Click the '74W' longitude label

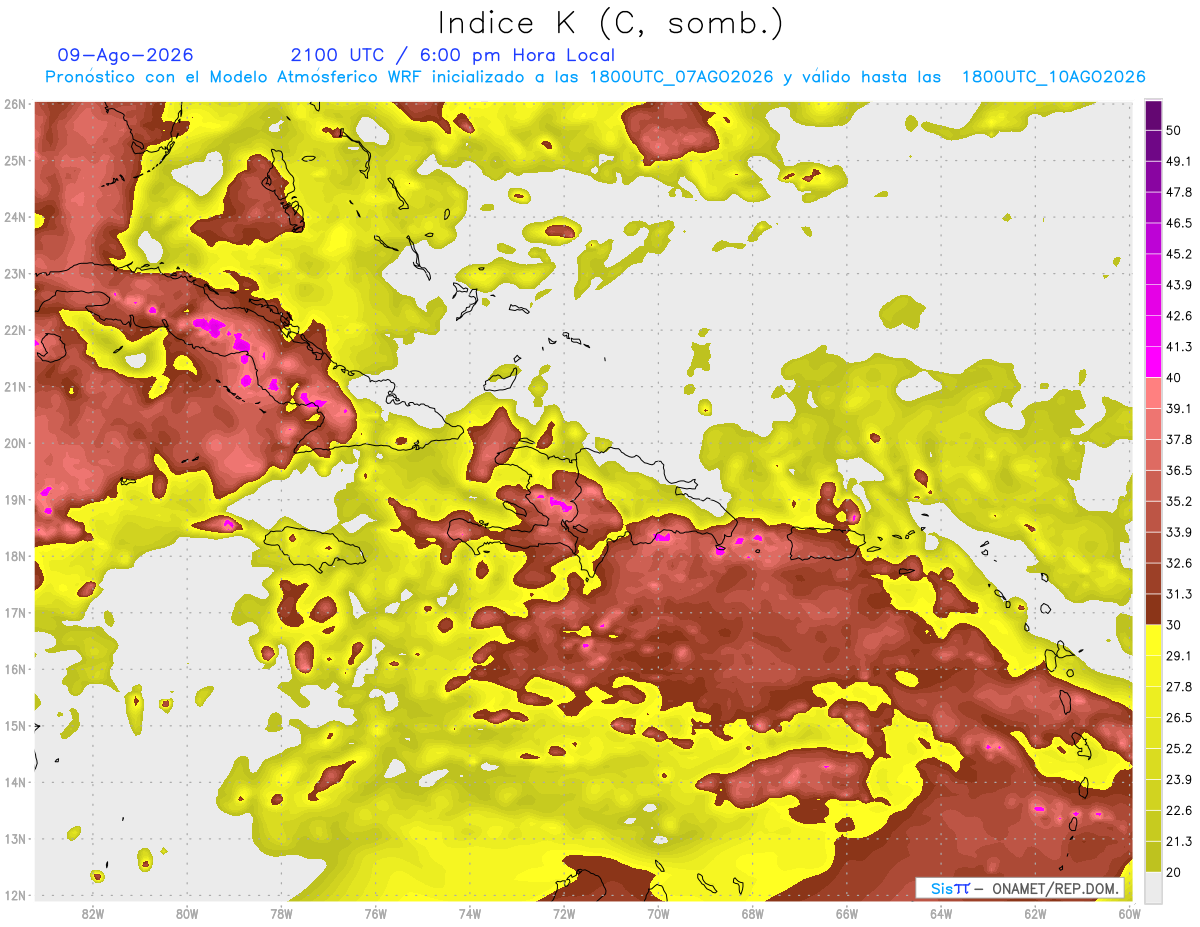point(470,914)
